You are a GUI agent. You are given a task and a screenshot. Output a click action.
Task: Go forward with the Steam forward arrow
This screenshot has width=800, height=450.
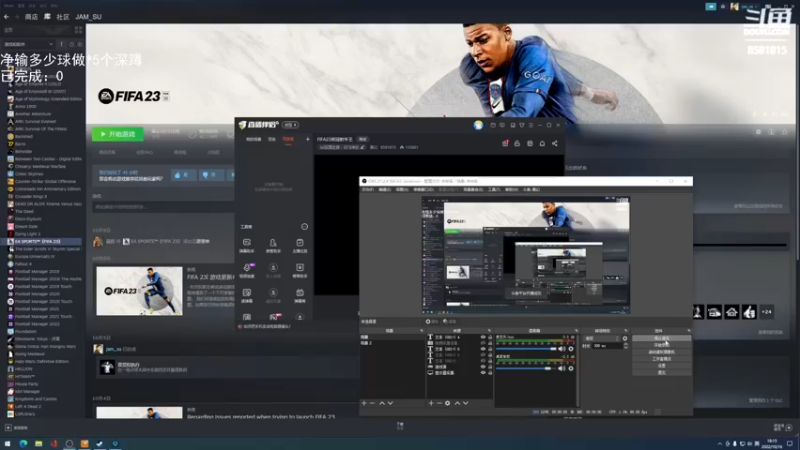[x=16, y=17]
